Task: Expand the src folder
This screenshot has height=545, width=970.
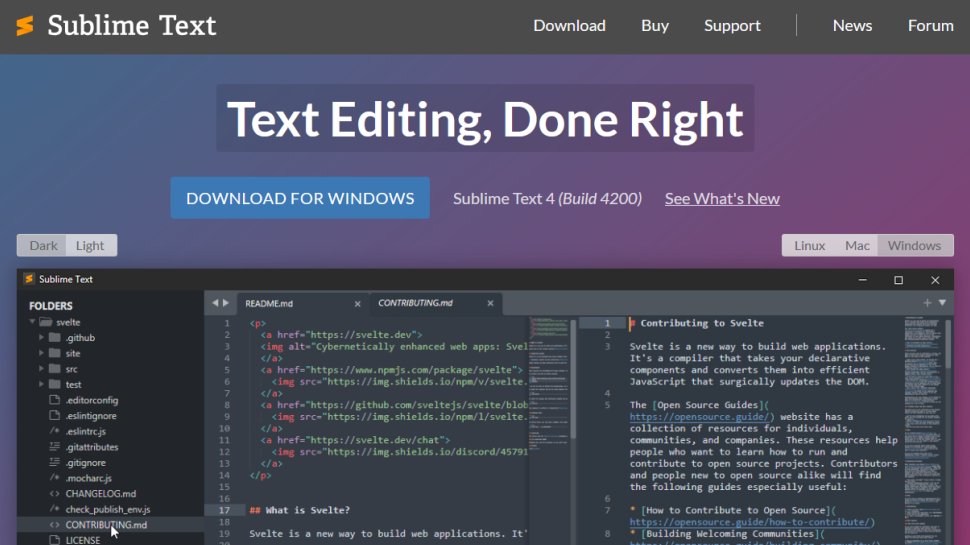Action: click(x=41, y=369)
